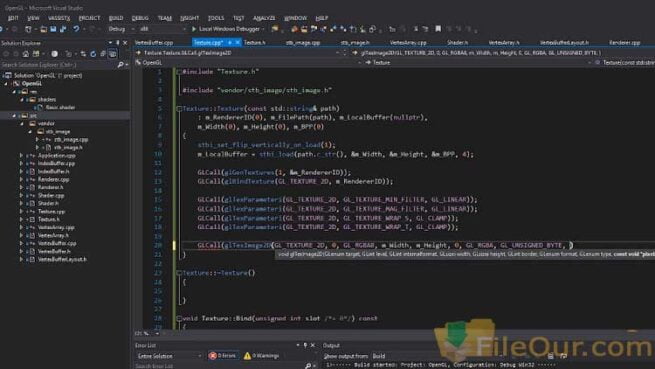Switch to the VertexBuffer.cpp tab
The width and height of the screenshot is (655, 369).
[x=154, y=43]
